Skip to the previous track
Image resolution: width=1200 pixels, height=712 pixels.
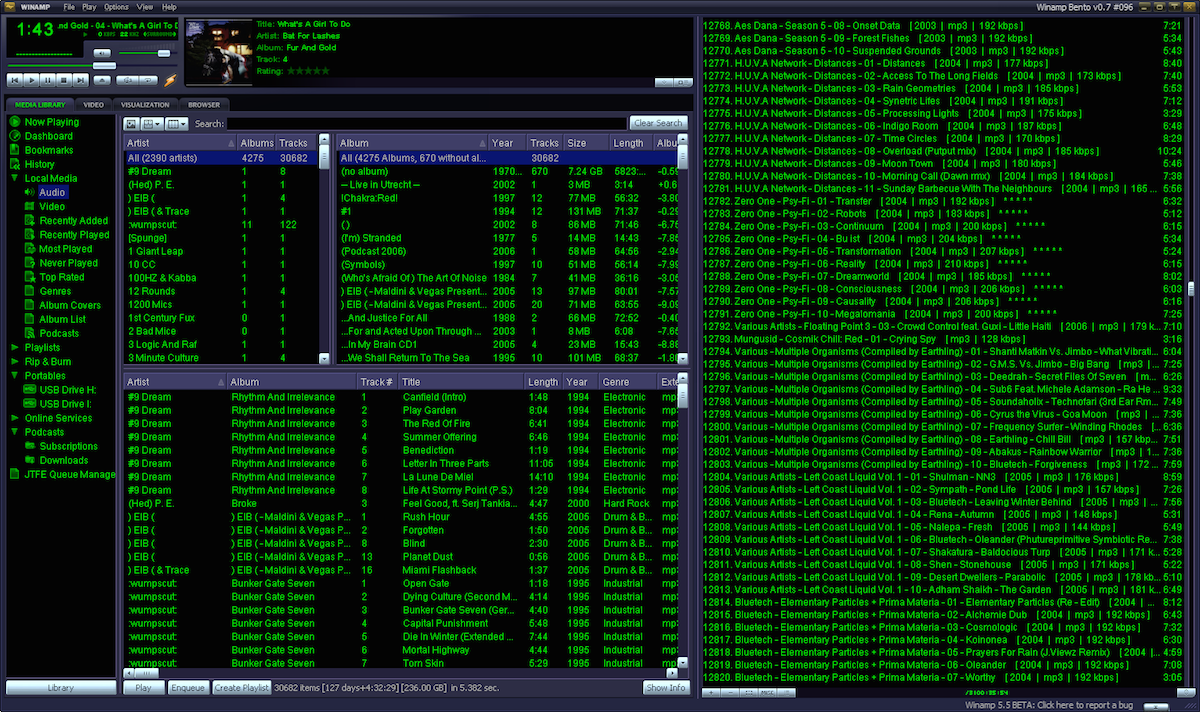point(15,80)
